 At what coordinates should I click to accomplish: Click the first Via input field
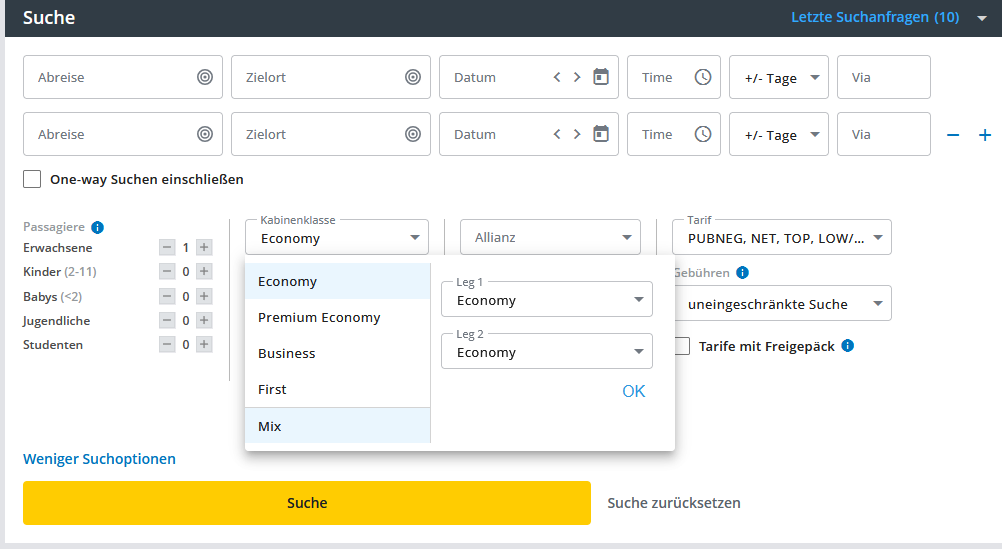pos(883,77)
